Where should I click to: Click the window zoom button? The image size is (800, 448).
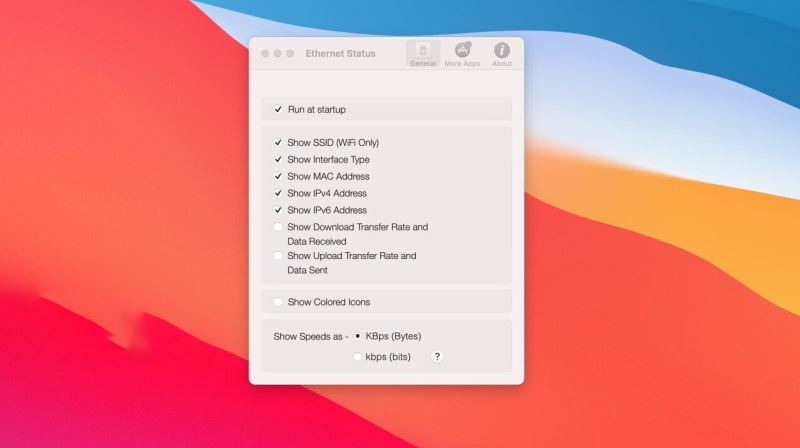(x=290, y=53)
